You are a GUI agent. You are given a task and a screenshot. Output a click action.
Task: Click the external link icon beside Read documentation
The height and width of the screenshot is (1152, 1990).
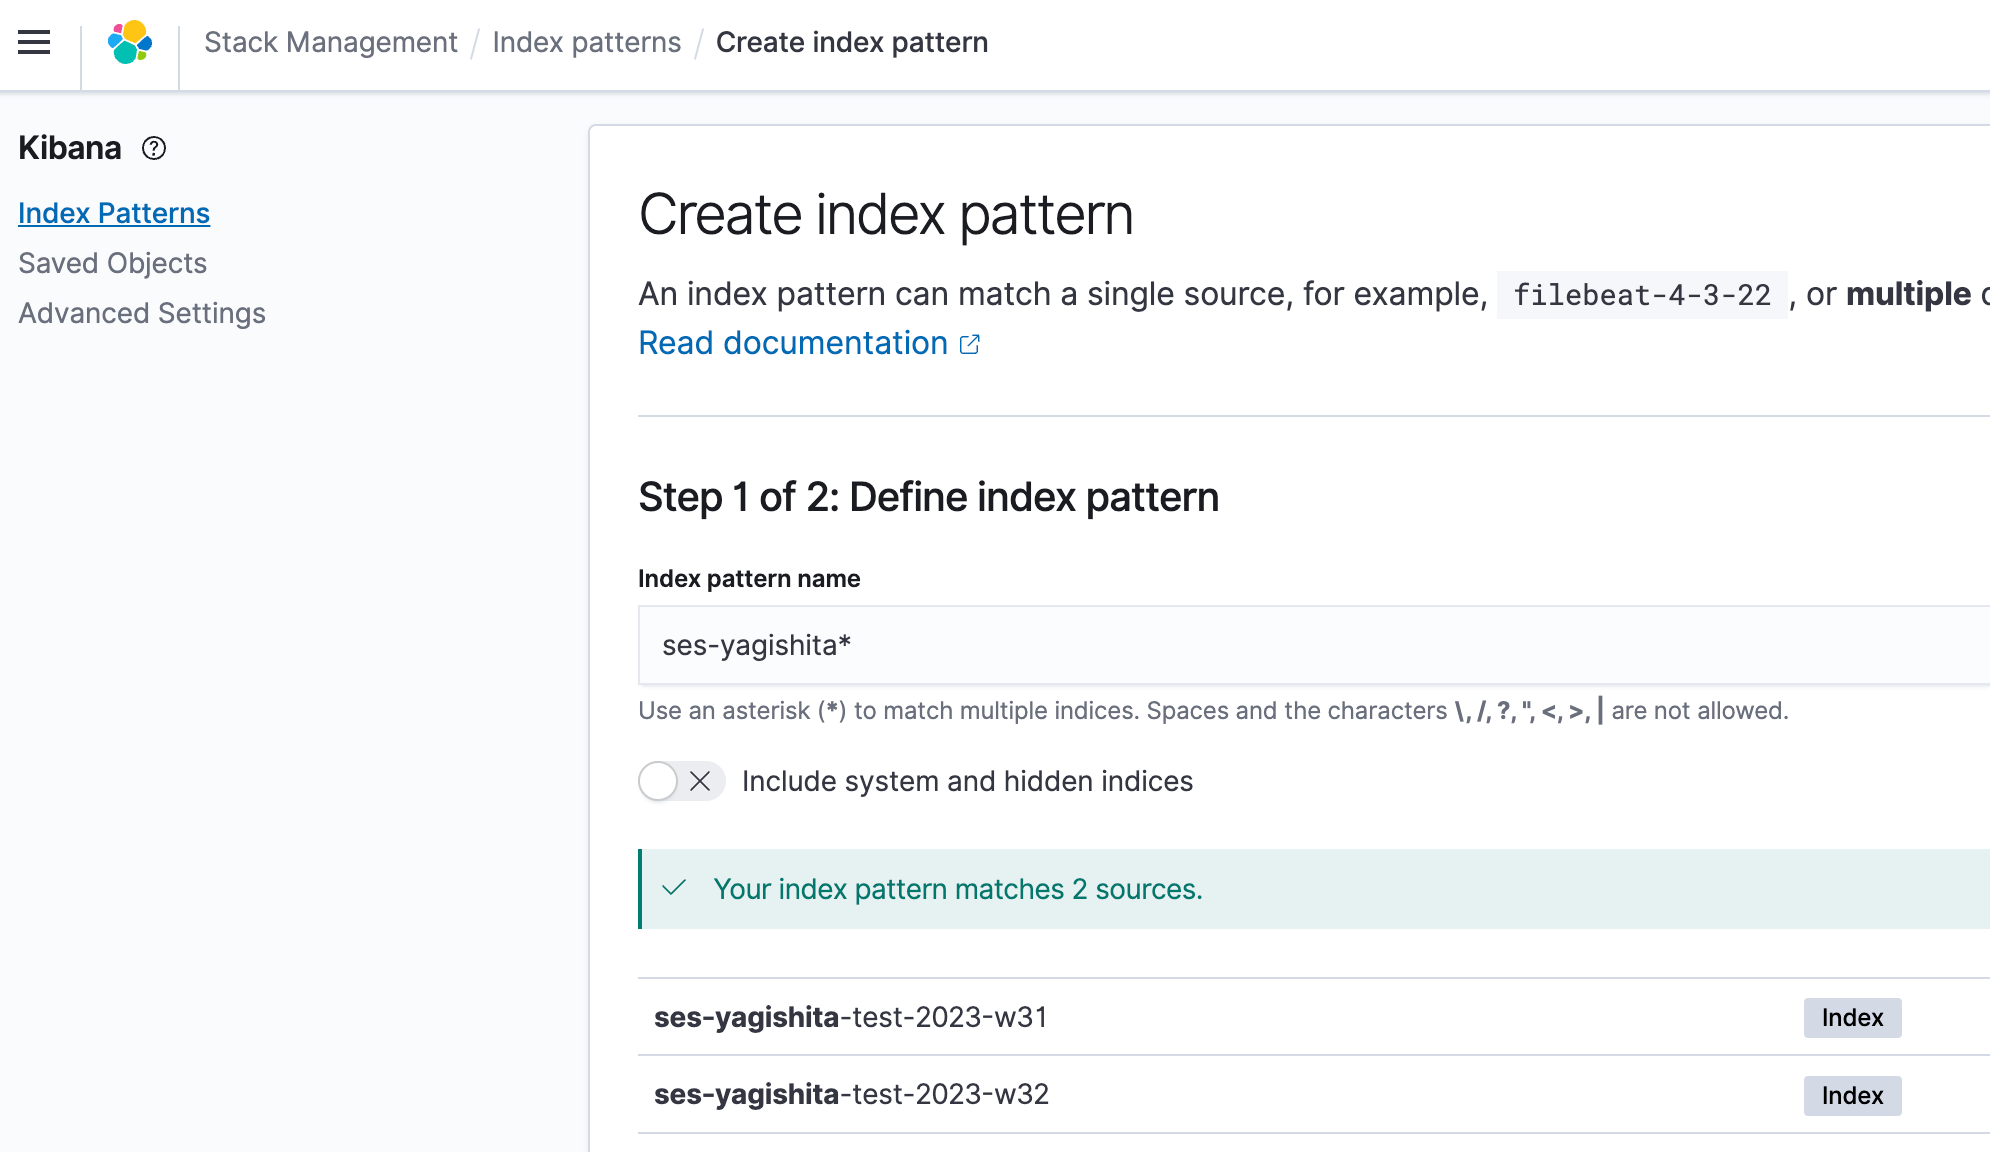[x=969, y=344]
